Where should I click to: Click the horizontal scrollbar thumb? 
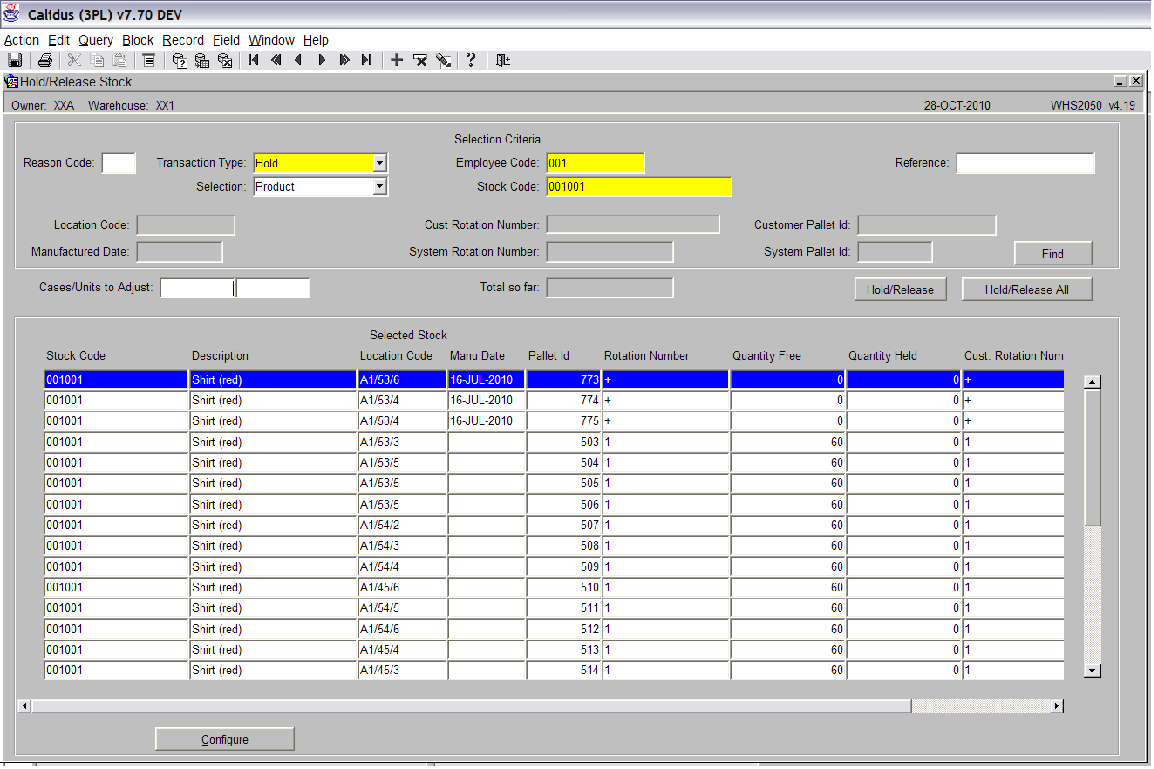pyautogui.click(x=471, y=706)
